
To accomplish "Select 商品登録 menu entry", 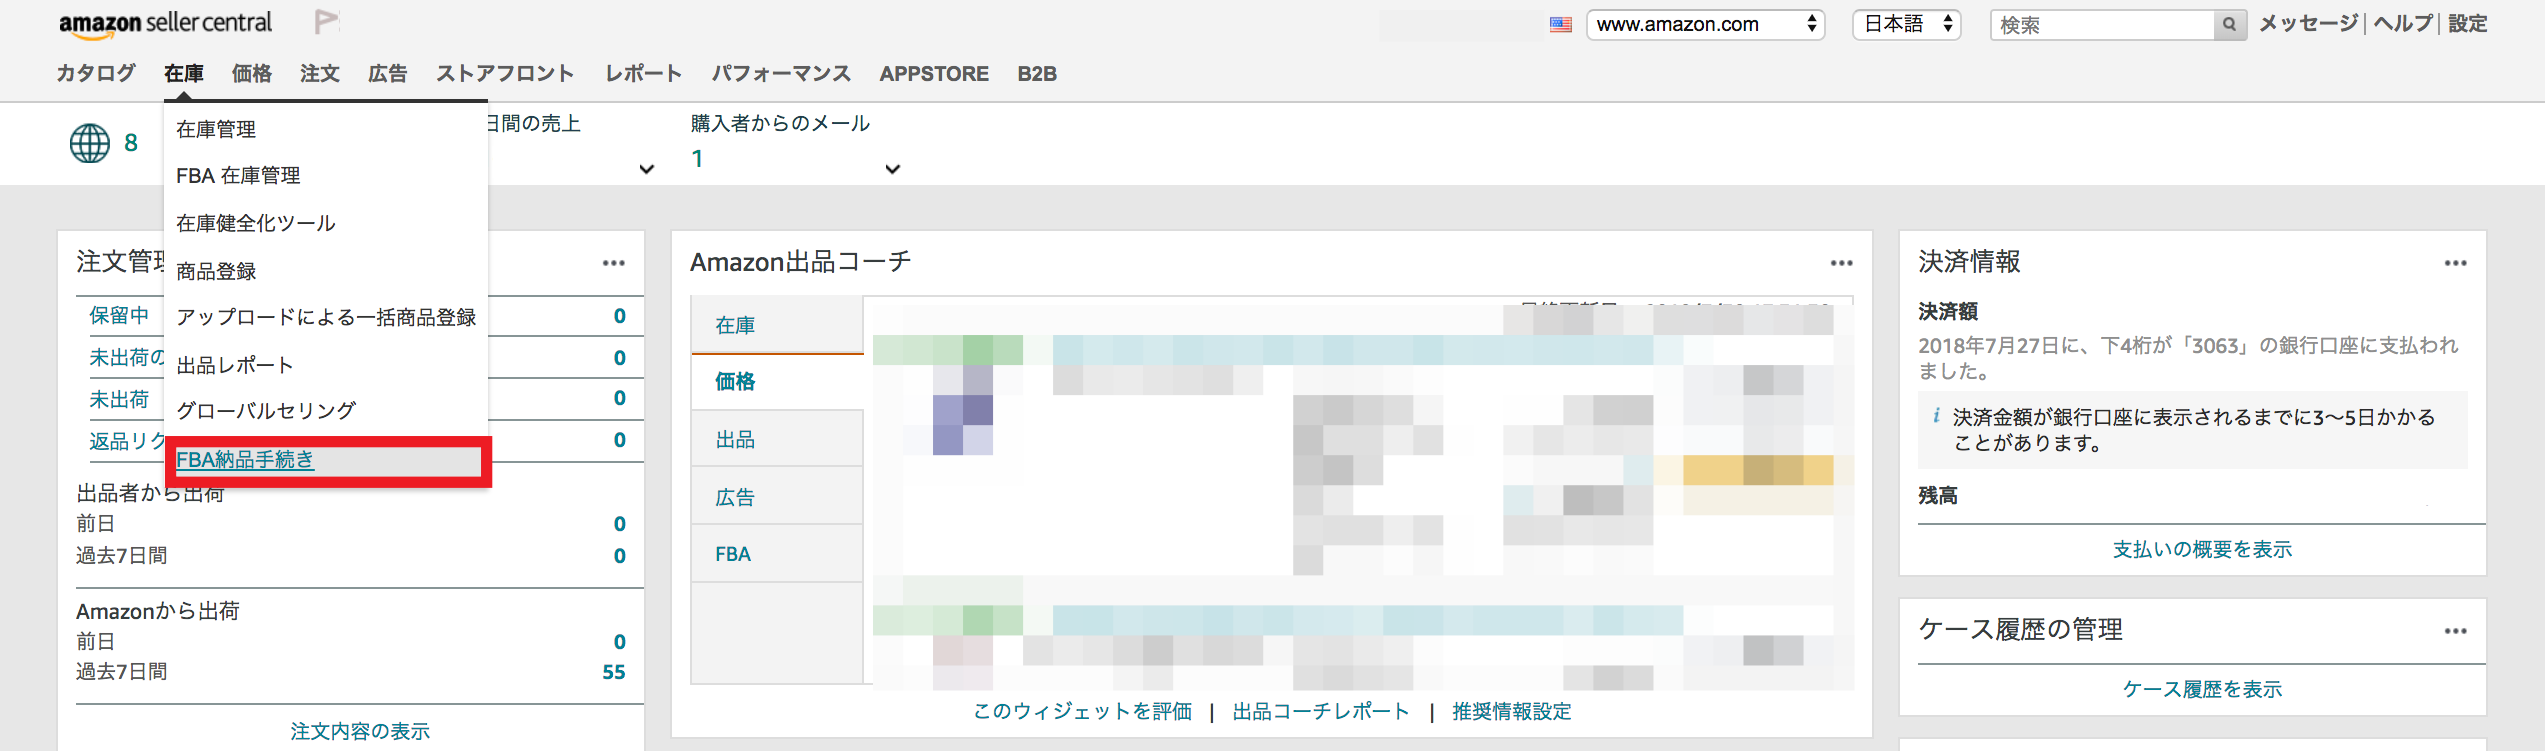I will tap(216, 271).
